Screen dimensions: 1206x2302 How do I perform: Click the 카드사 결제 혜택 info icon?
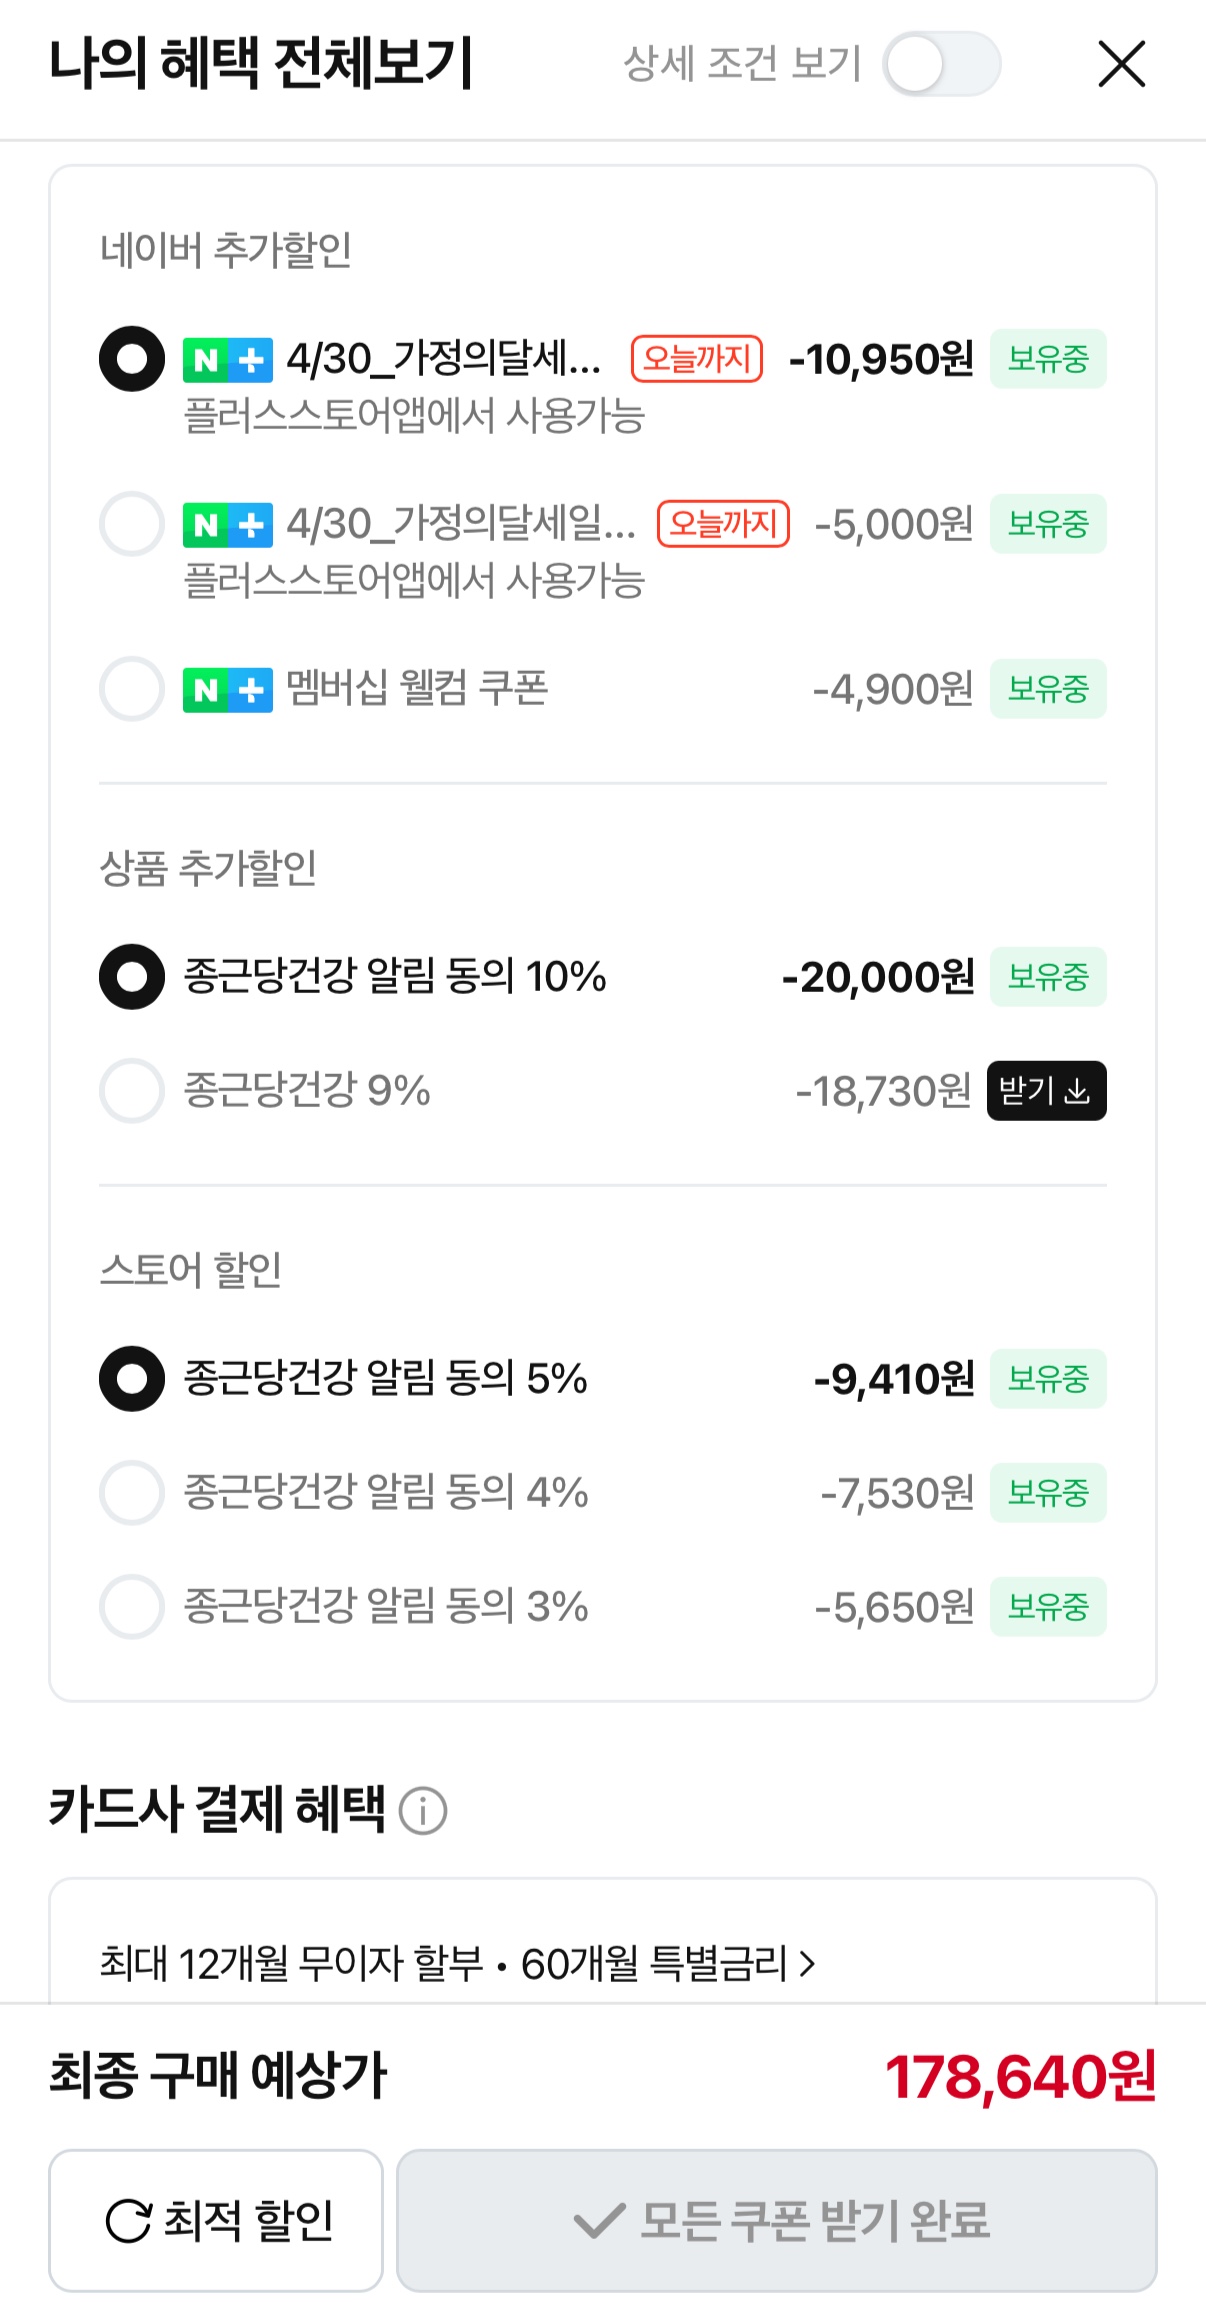pos(423,1811)
